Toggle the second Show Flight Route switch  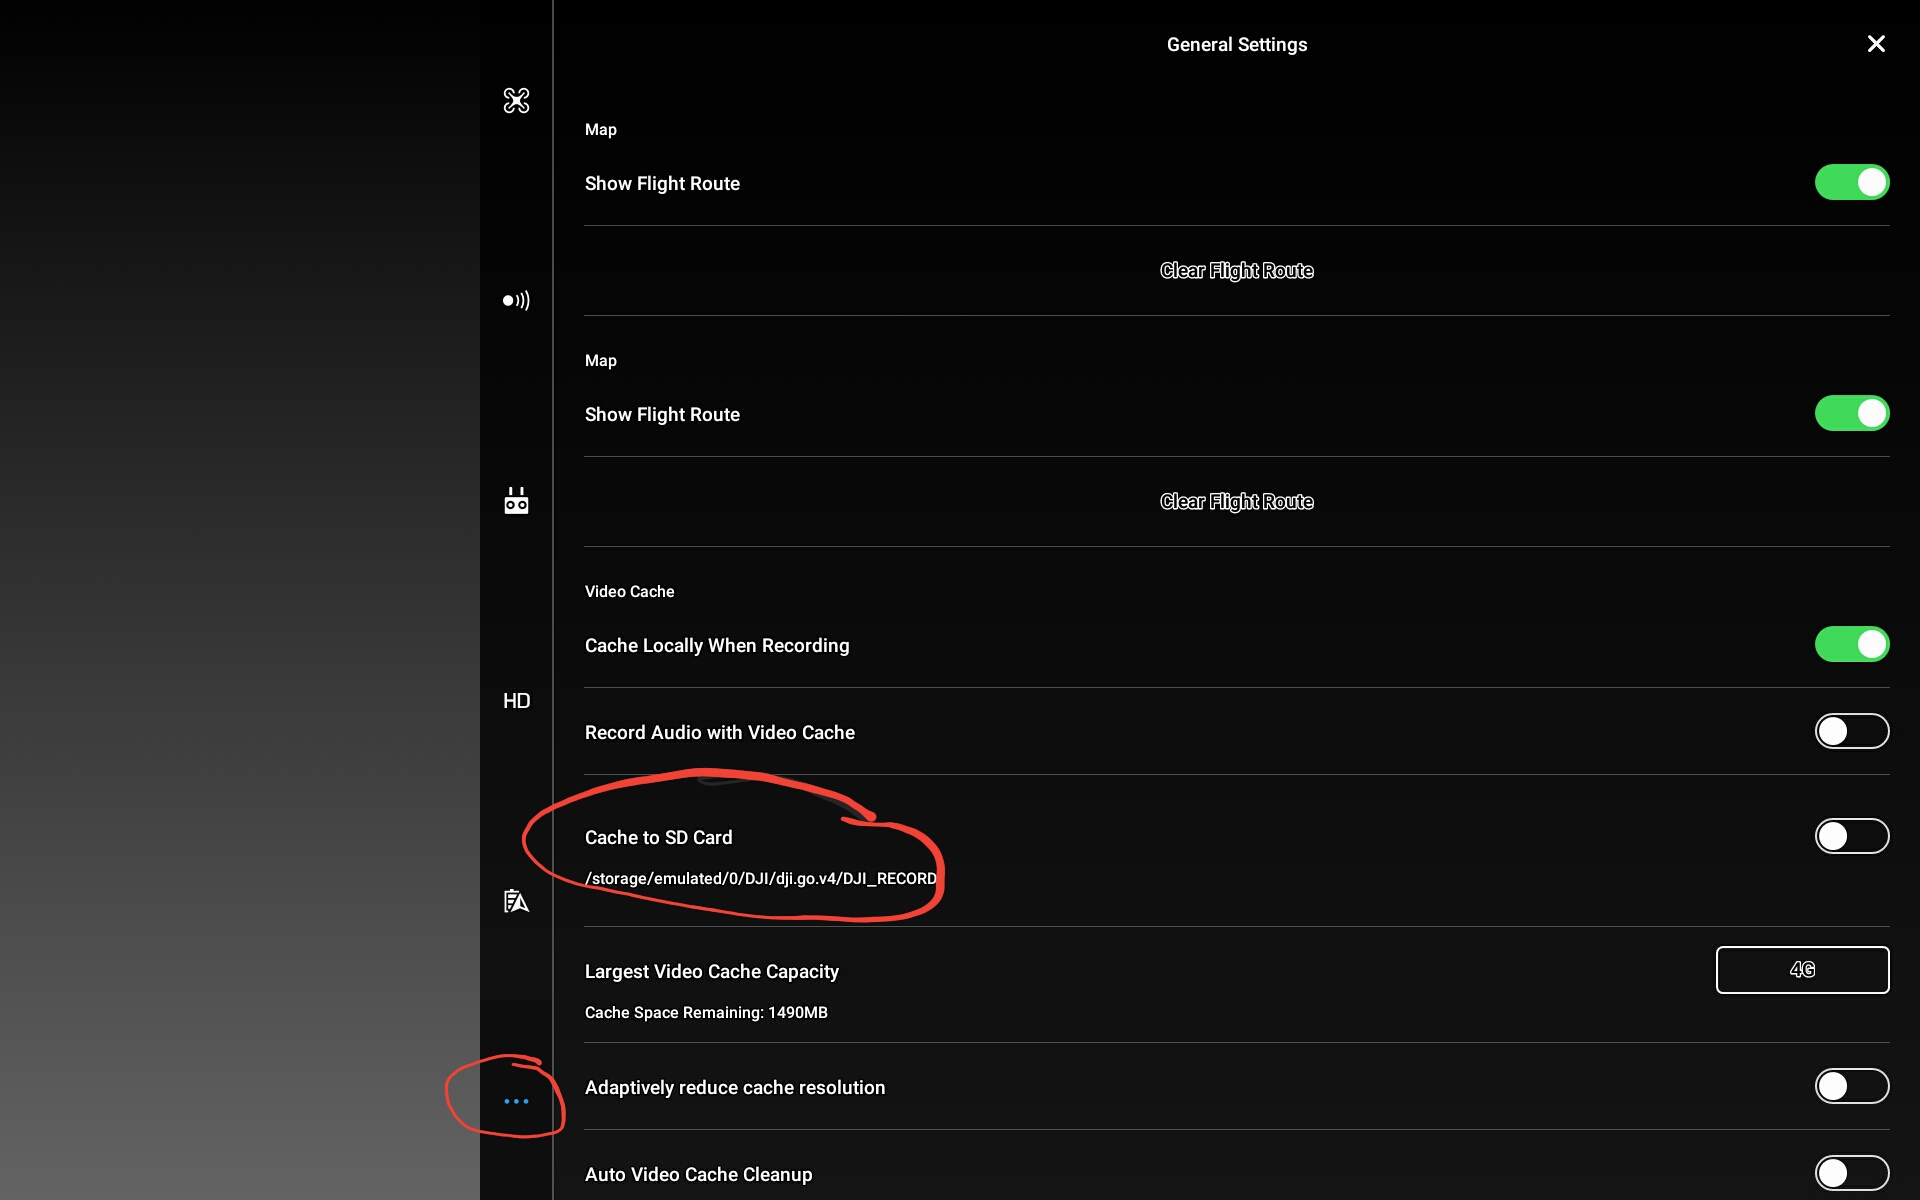pyautogui.click(x=1852, y=413)
